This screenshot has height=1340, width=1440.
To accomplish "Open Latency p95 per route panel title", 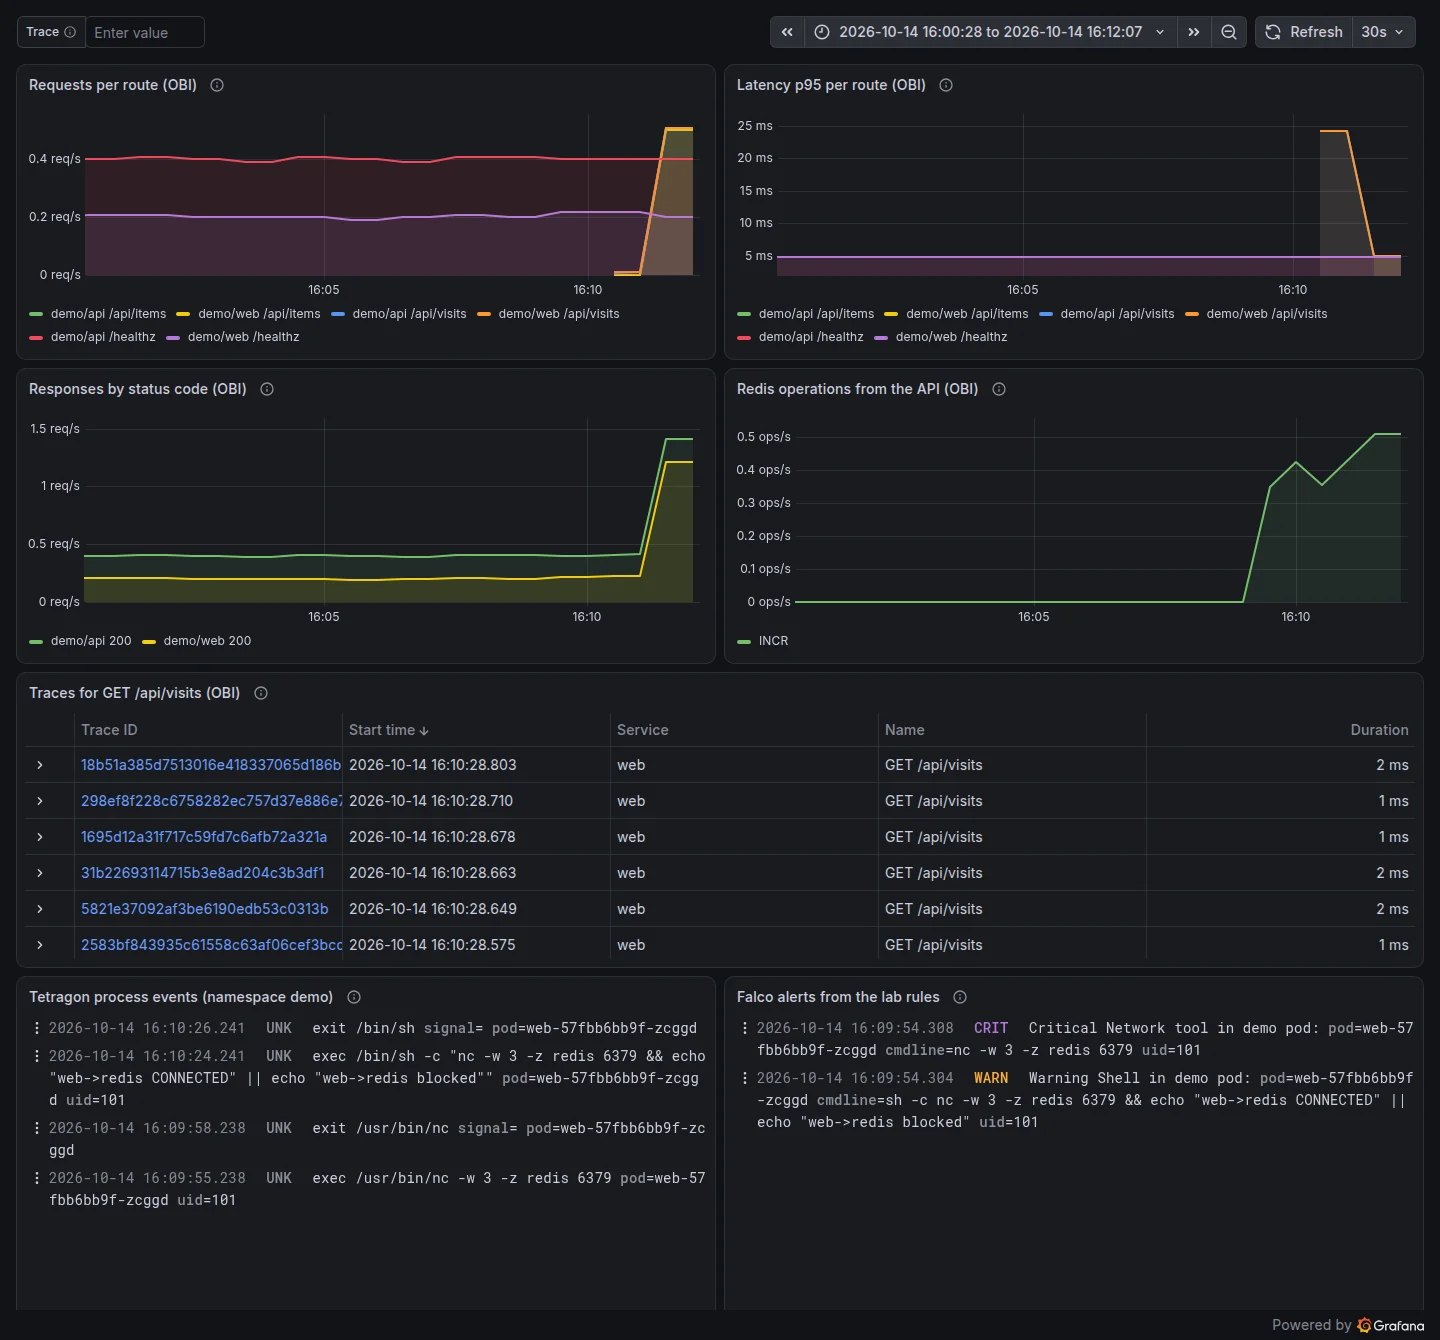I will click(831, 85).
